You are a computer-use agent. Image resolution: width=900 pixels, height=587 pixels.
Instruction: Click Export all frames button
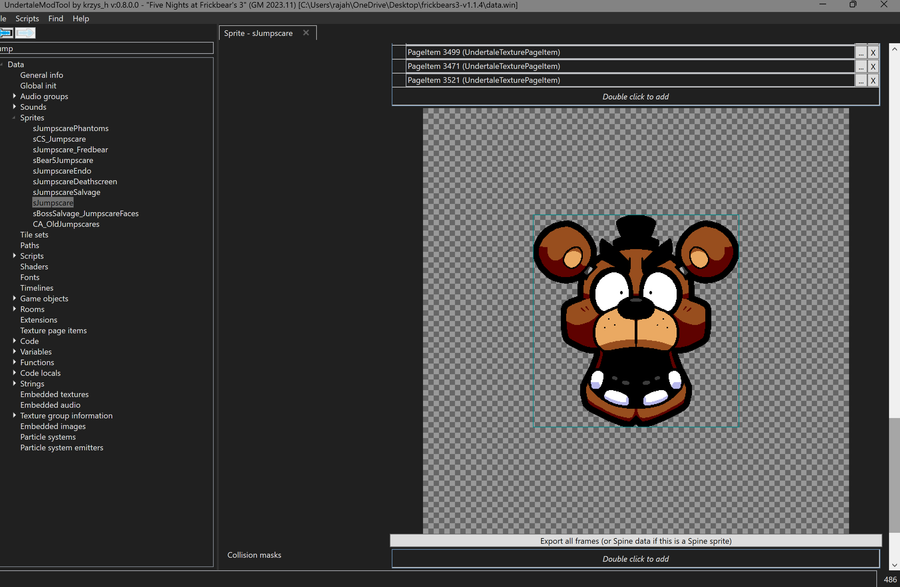(x=635, y=541)
